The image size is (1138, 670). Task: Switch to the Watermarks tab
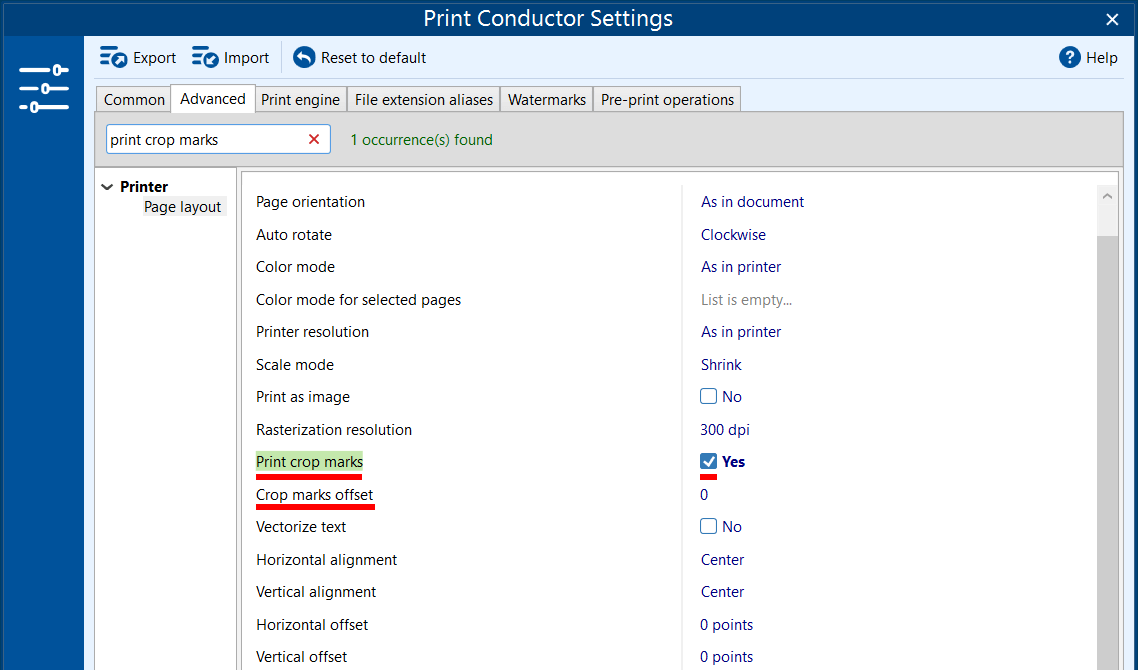coord(546,100)
